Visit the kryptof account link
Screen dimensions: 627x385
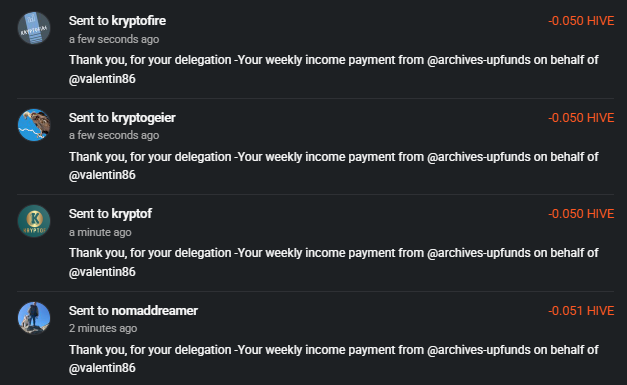pyautogui.click(x=132, y=214)
